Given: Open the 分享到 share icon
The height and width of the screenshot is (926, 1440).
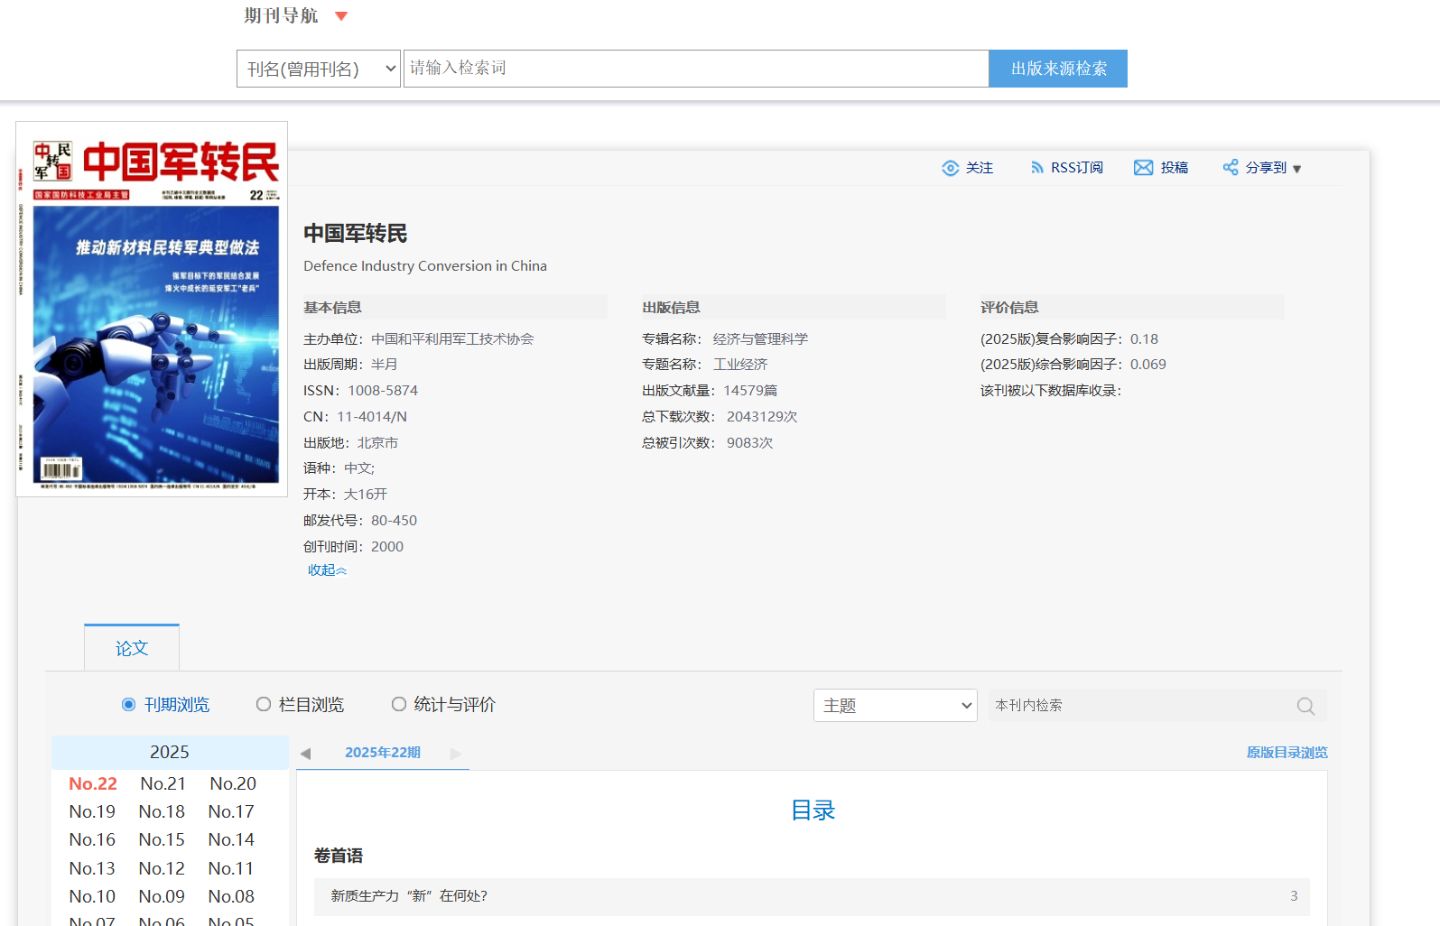Looking at the screenshot, I should tap(1230, 168).
